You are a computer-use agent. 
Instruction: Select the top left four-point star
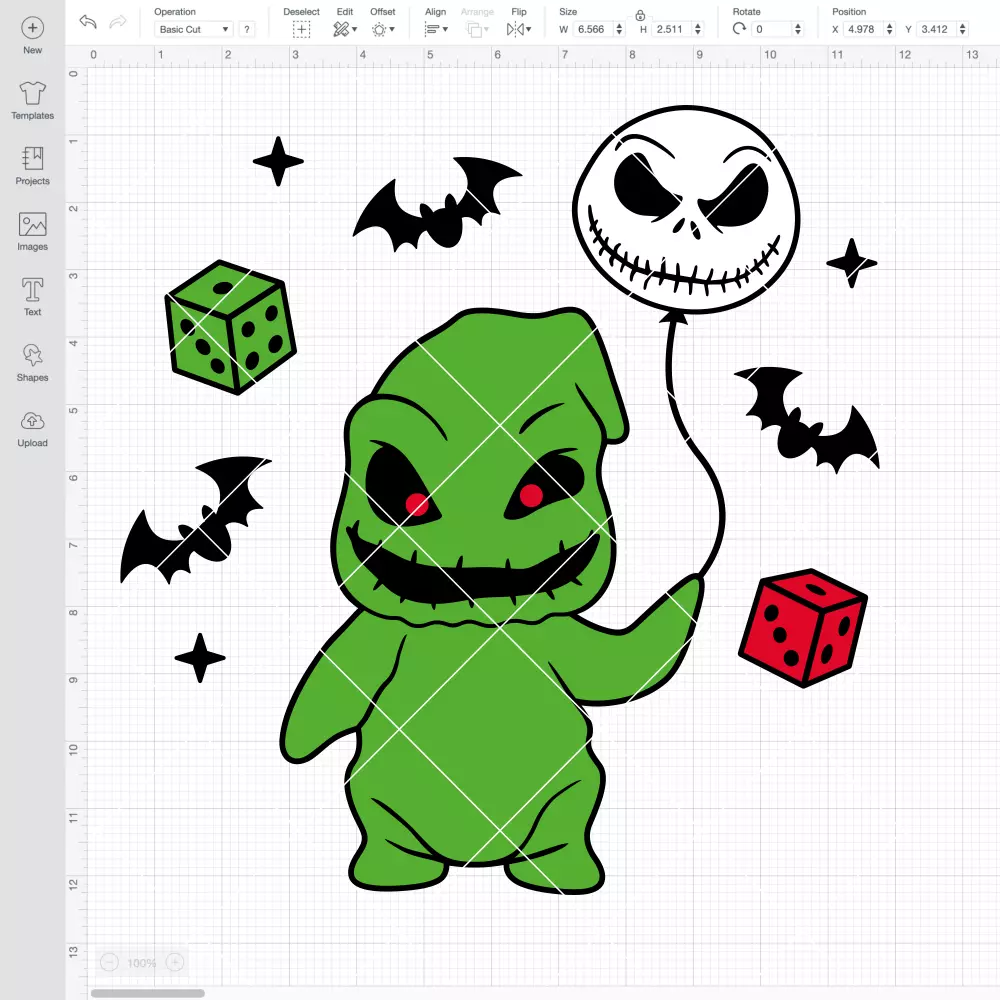[278, 161]
